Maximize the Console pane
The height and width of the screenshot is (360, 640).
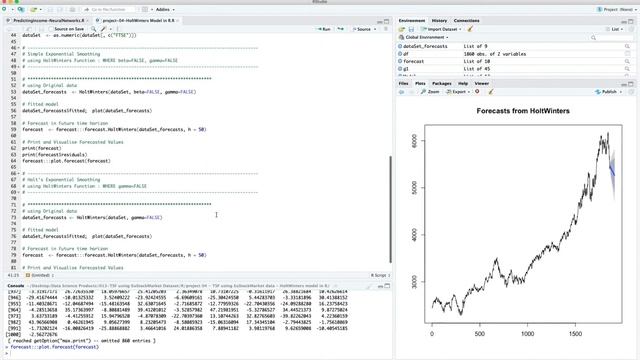pos(387,286)
